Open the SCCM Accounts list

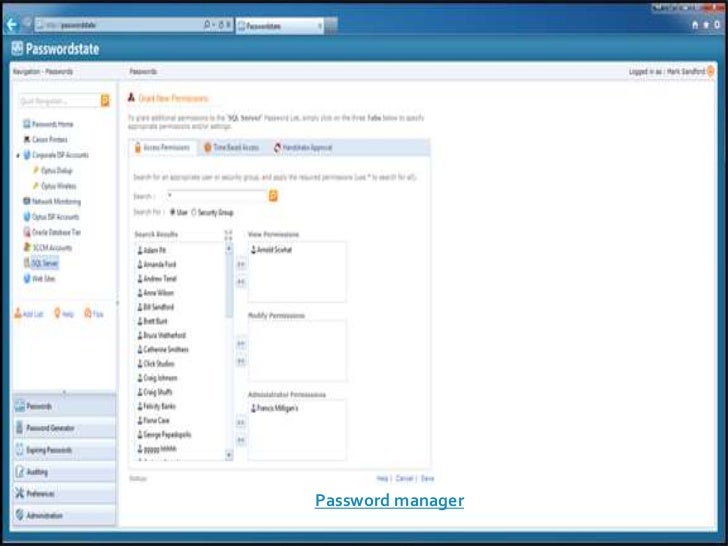[48, 247]
